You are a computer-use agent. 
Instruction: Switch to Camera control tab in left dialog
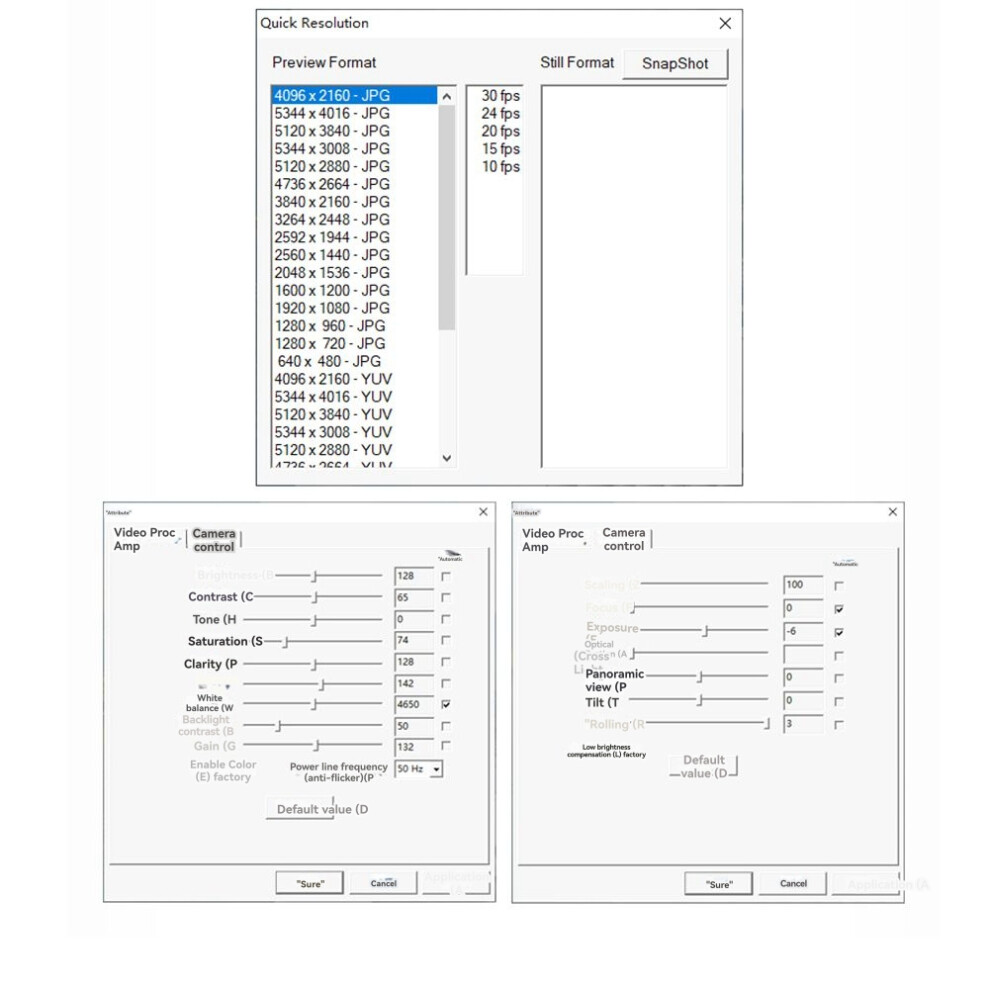click(214, 540)
